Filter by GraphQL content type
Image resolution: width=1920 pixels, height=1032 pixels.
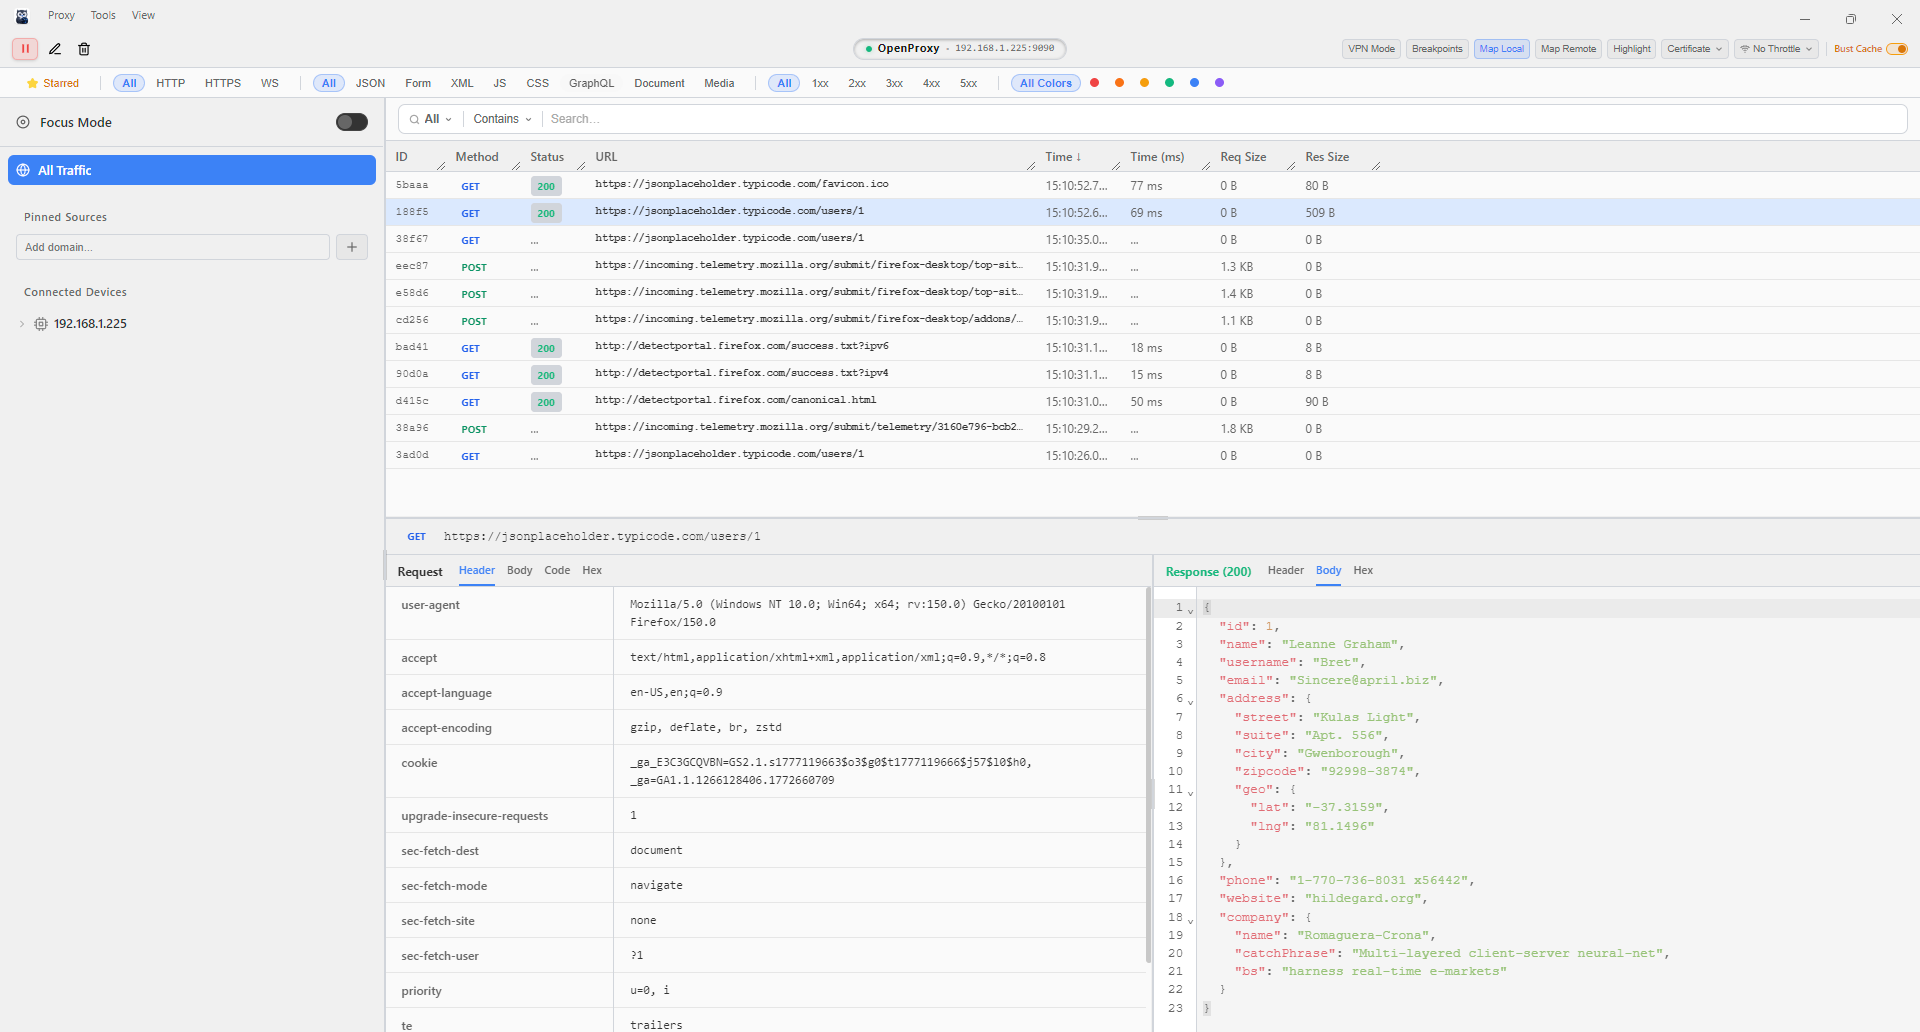click(591, 83)
